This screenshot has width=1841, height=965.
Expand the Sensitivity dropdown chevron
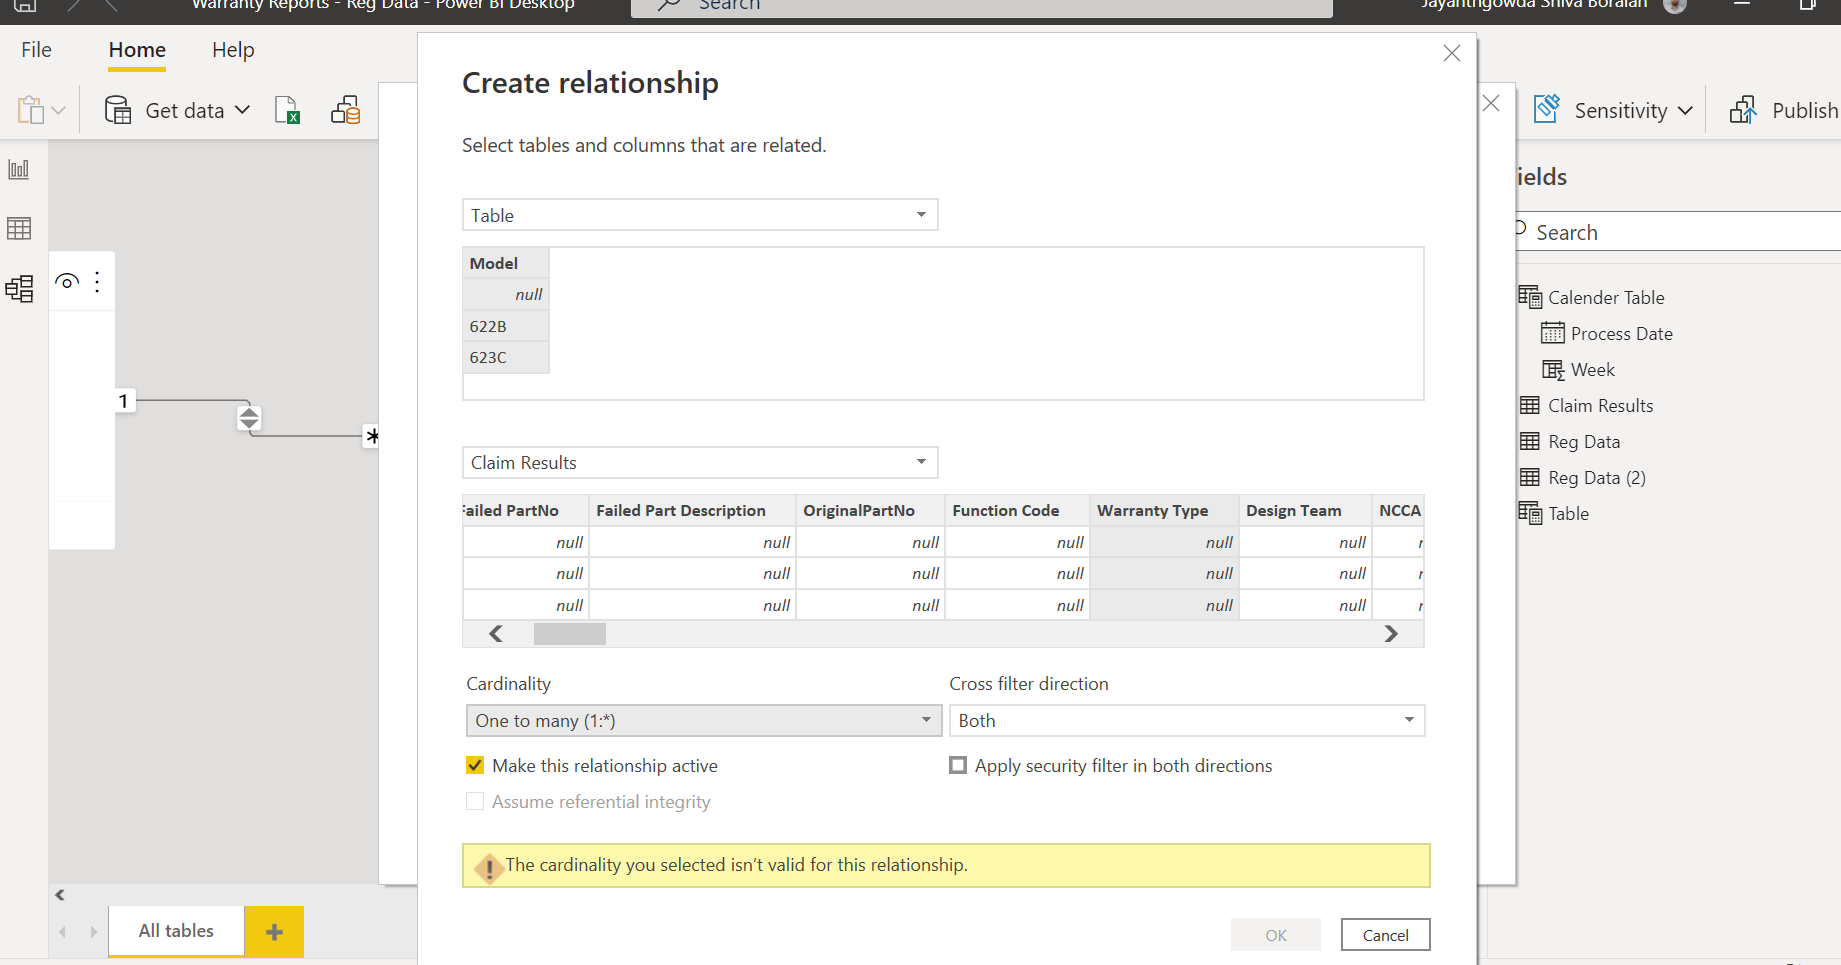click(x=1685, y=110)
